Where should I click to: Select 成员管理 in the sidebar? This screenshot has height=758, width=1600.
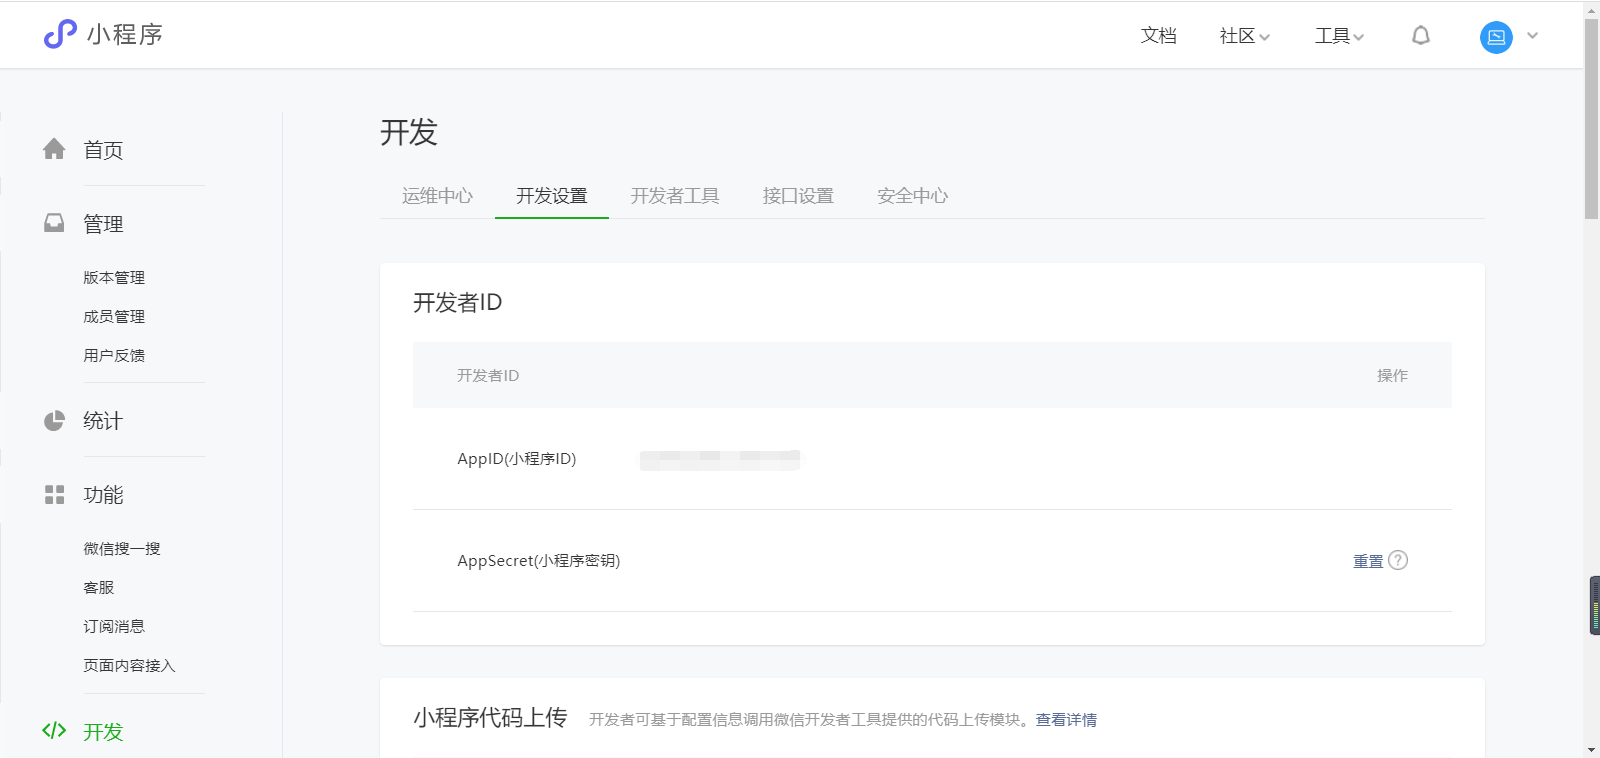click(114, 316)
